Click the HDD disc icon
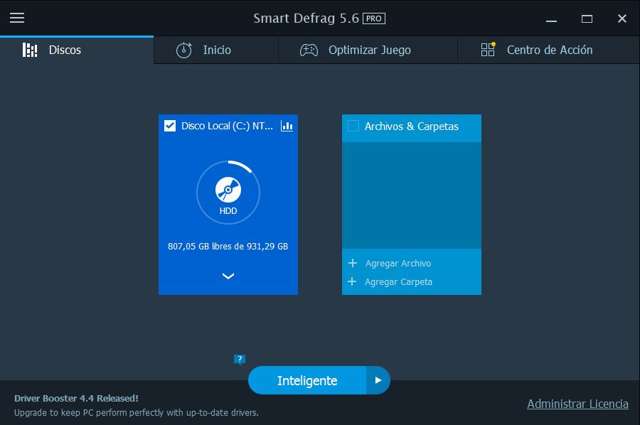640x425 pixels. tap(228, 190)
